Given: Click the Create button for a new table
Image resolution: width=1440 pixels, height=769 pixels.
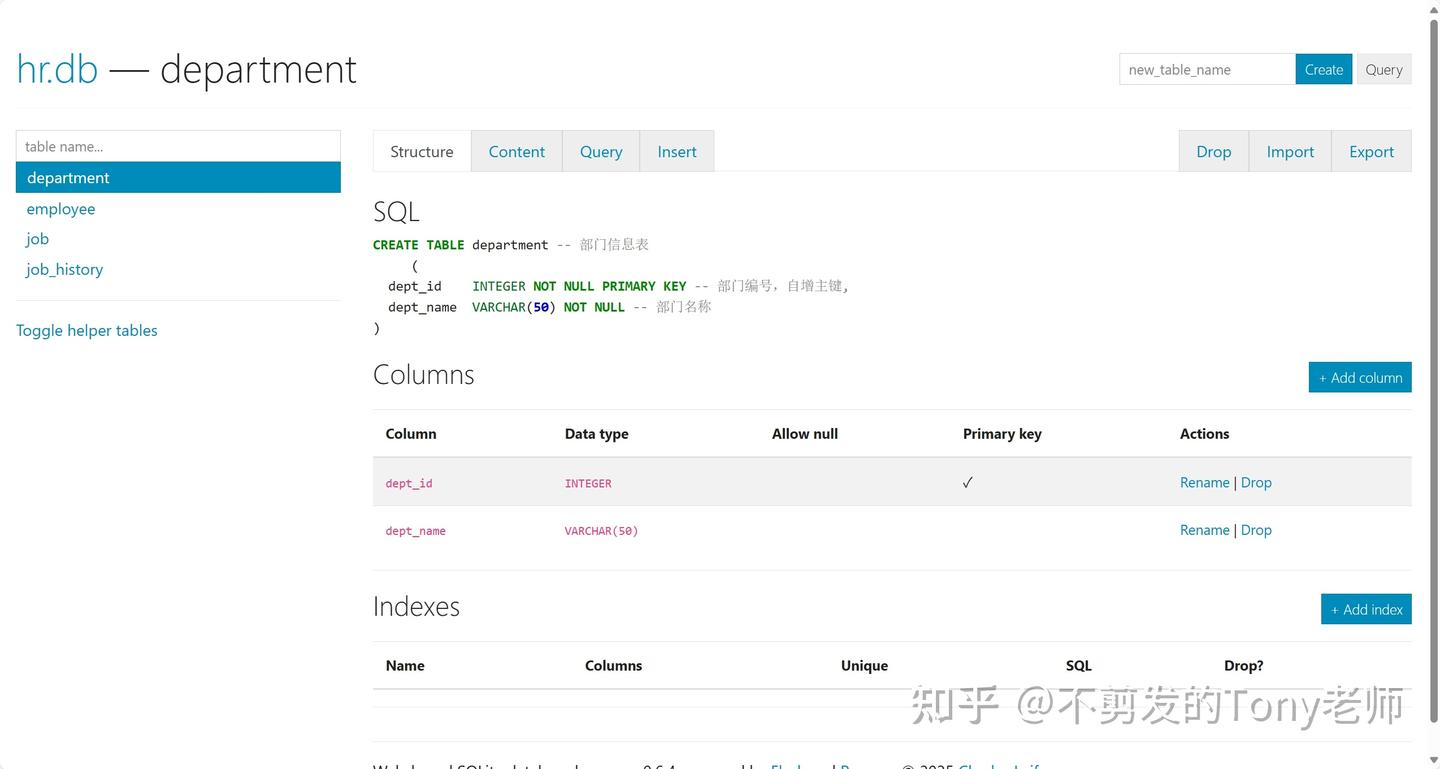Looking at the screenshot, I should click(1323, 69).
